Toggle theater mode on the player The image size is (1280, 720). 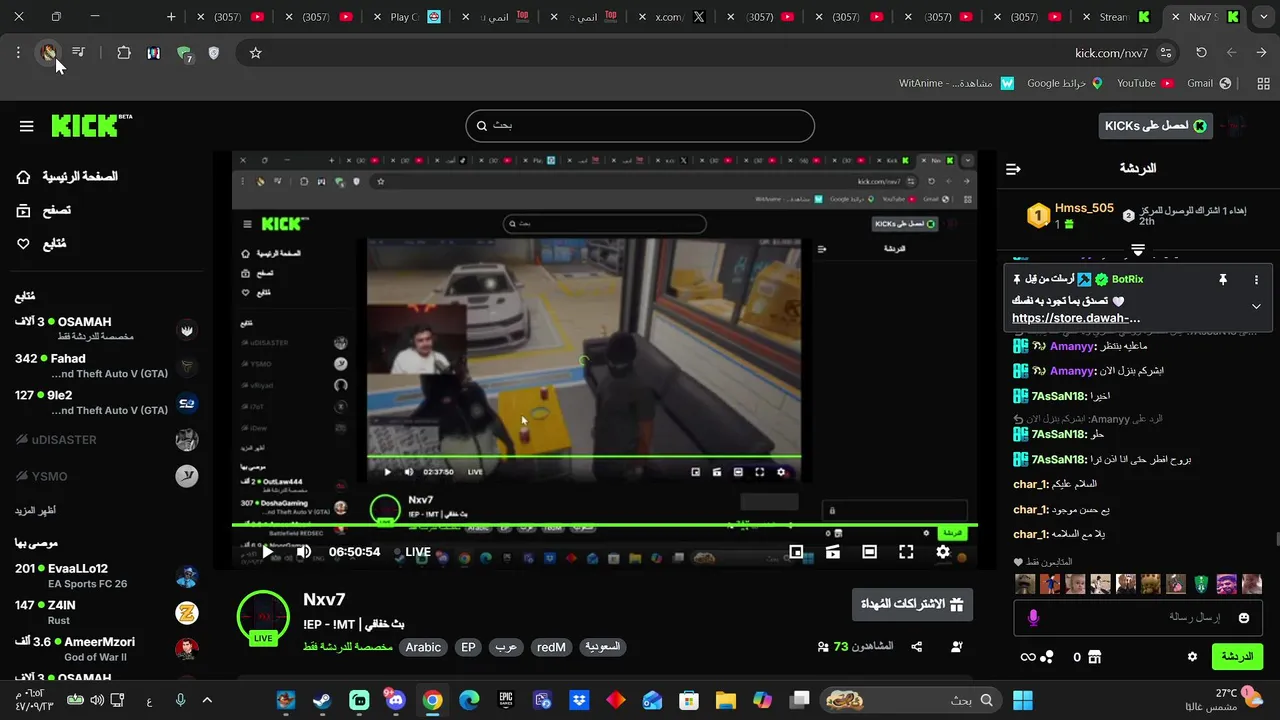coord(869,551)
